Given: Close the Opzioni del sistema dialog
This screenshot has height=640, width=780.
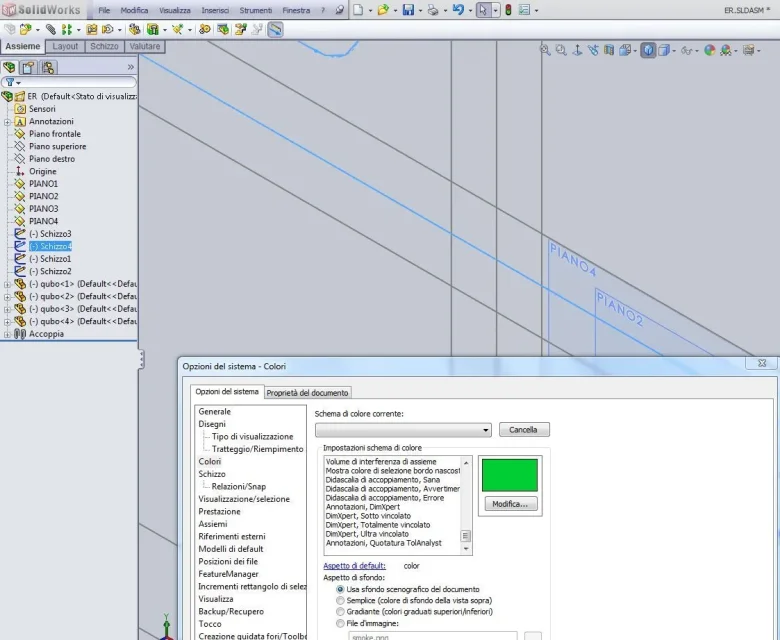Looking at the screenshot, I should (762, 363).
